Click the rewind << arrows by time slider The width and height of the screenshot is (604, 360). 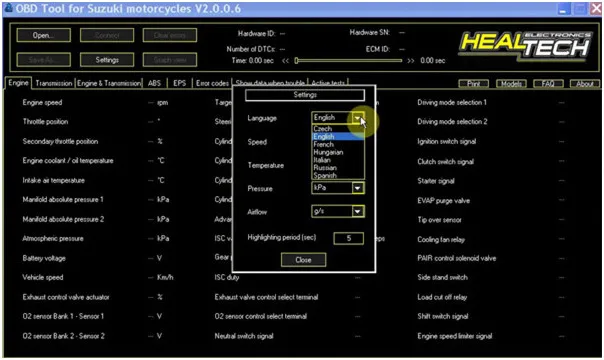tap(285, 61)
